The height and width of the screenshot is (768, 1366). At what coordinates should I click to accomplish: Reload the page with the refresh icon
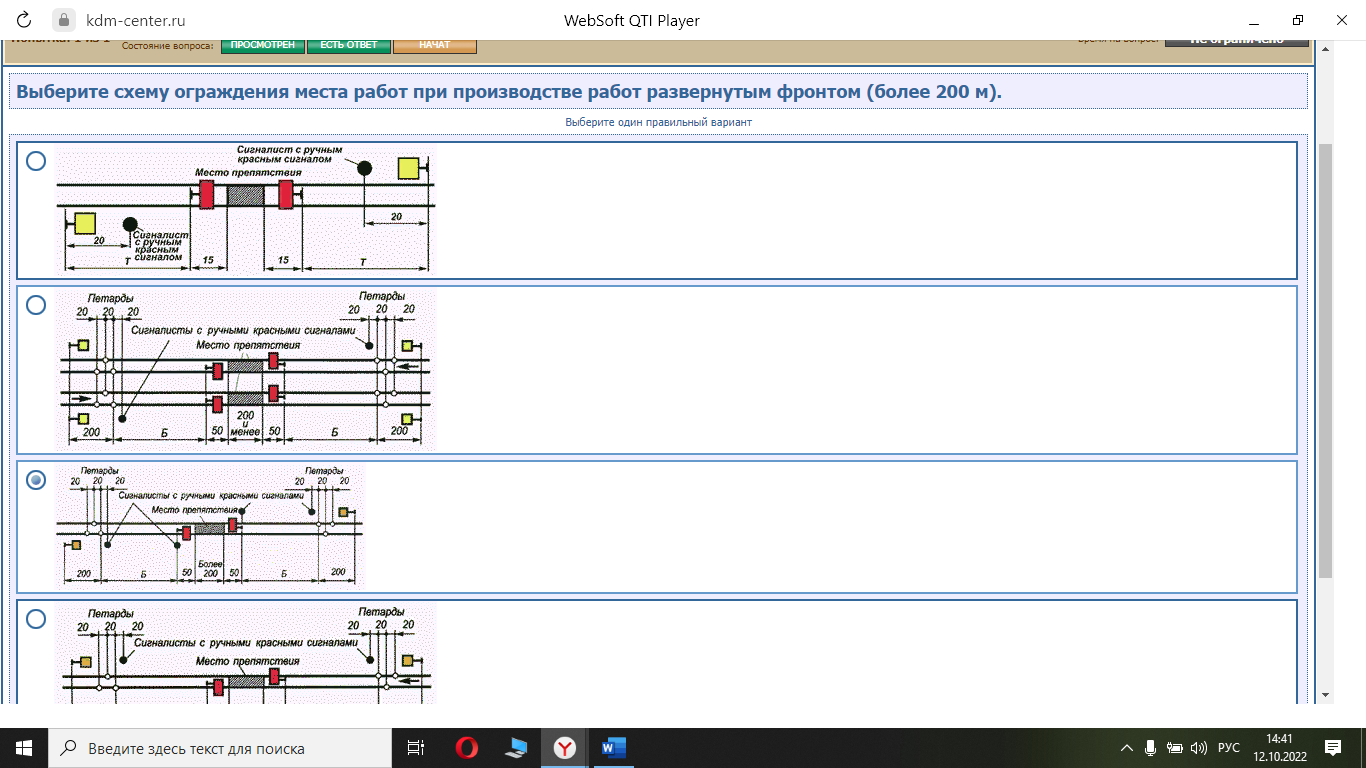26,20
